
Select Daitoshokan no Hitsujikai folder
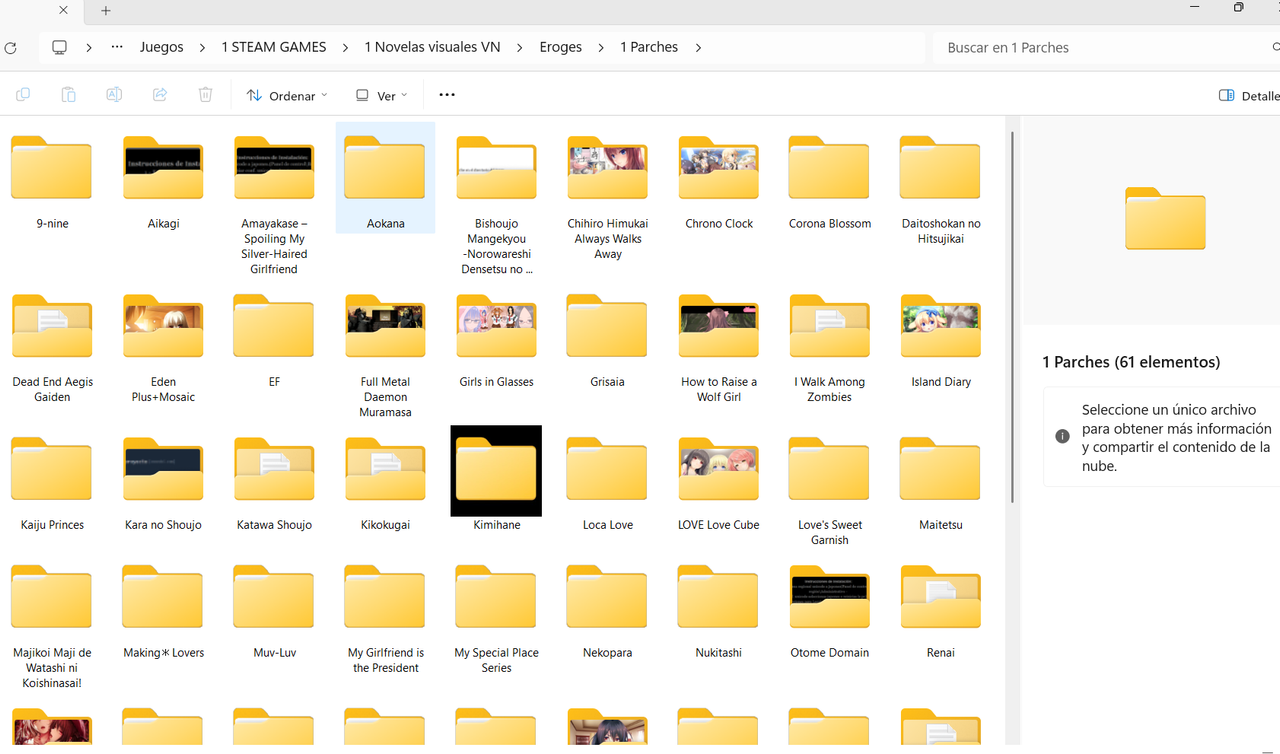point(941,190)
